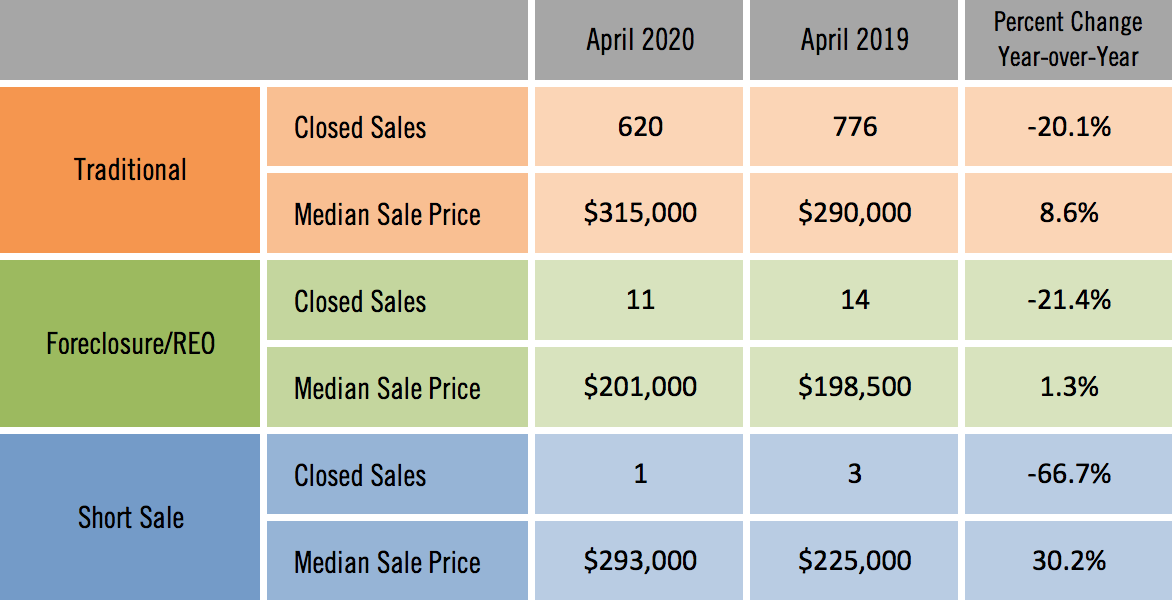Image resolution: width=1172 pixels, height=600 pixels.
Task: Click the -66.7% percent change cell
Action: point(1067,474)
